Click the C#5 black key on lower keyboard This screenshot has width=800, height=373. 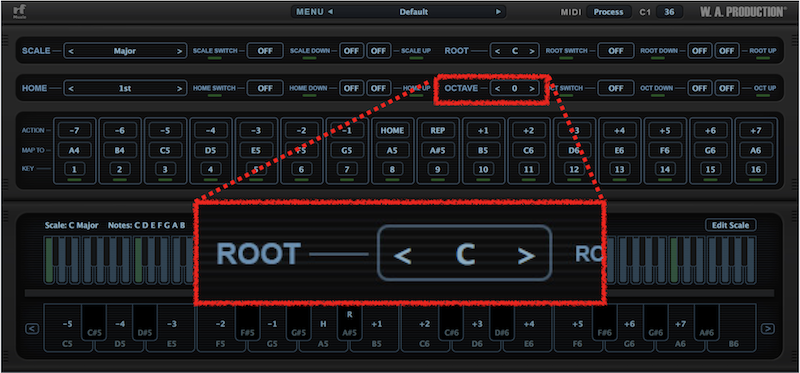94,322
